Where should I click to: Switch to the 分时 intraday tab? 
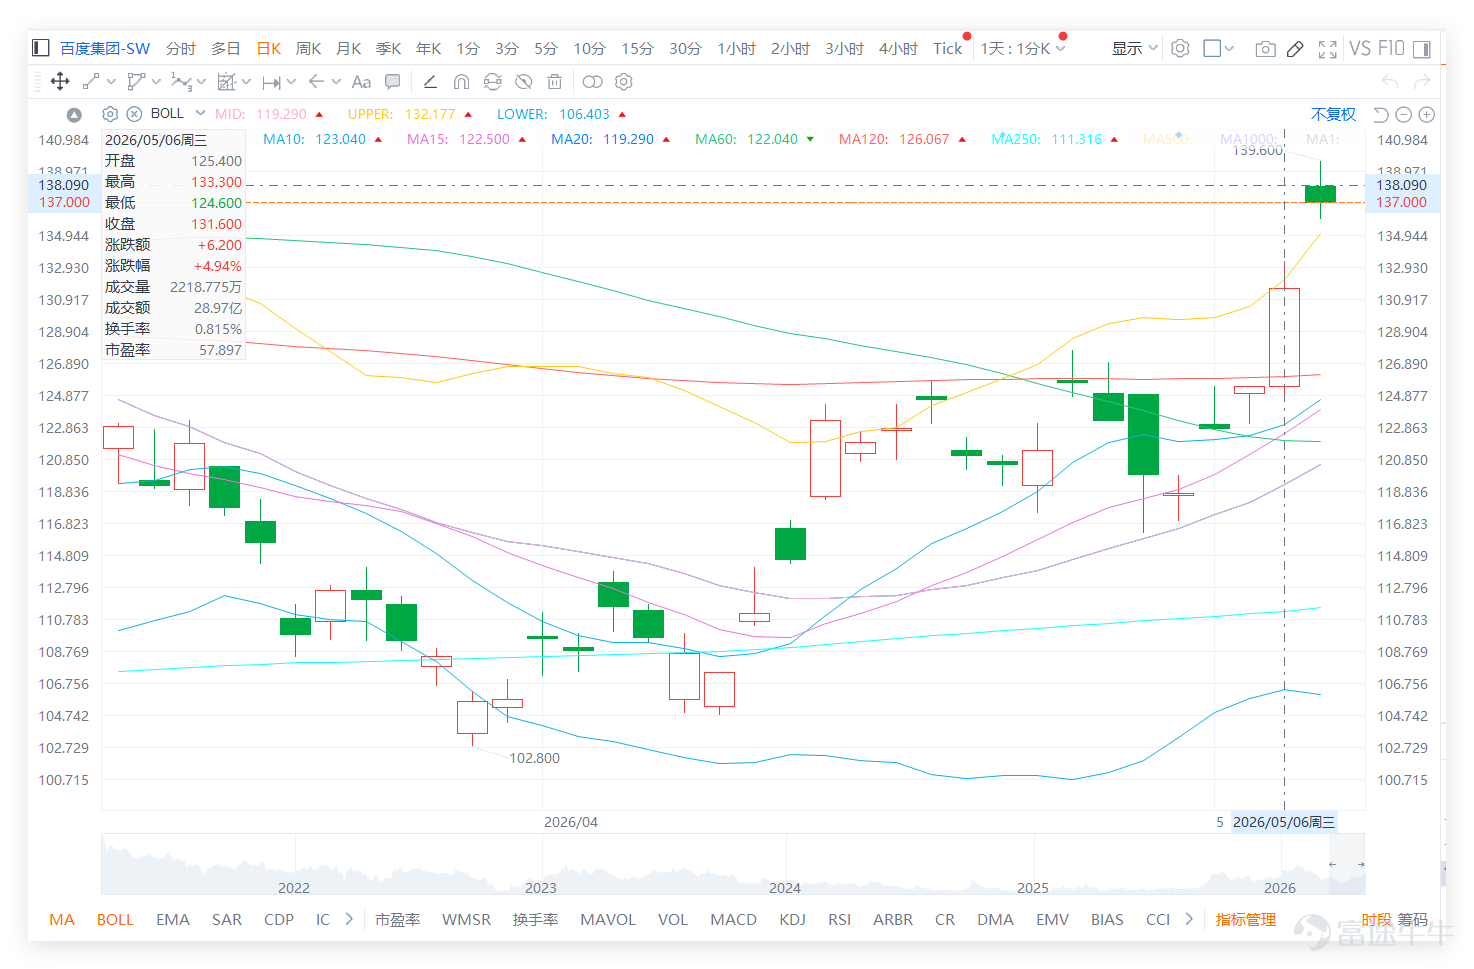pos(181,48)
